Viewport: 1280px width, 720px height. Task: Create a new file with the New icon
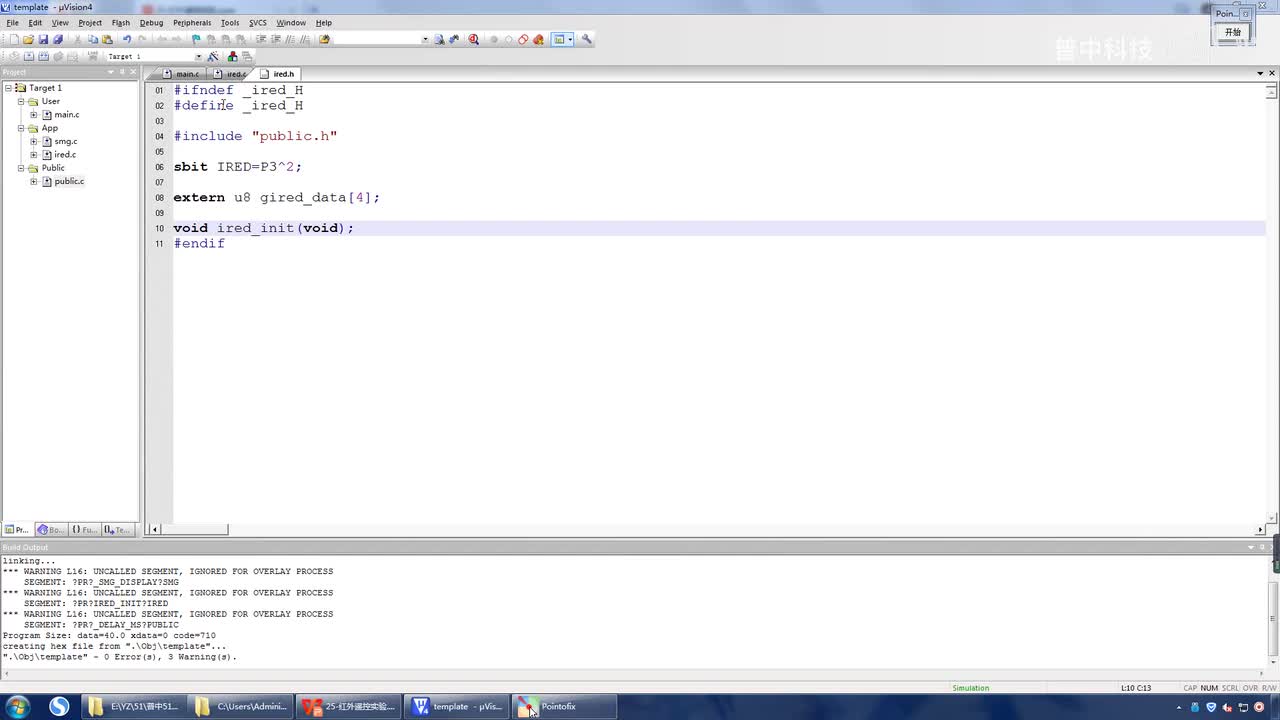pos(14,40)
